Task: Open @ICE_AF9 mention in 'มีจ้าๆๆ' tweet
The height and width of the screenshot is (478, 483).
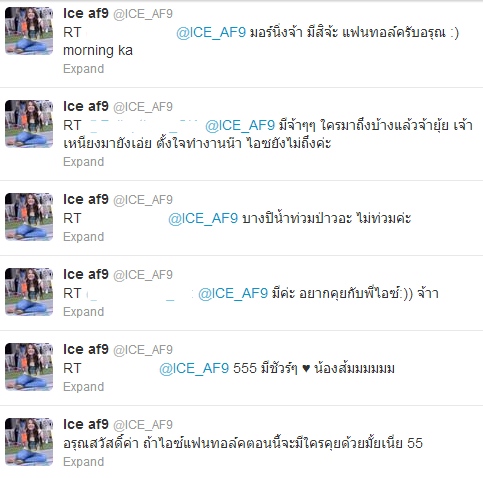Action: click(x=240, y=125)
